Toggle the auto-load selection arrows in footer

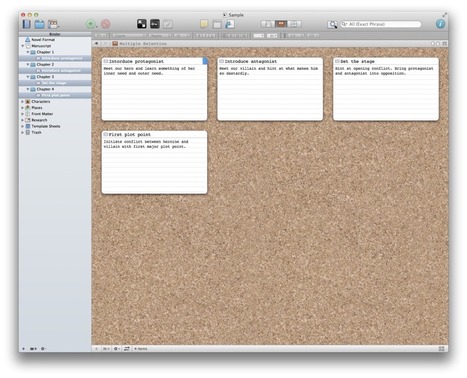coord(127,349)
